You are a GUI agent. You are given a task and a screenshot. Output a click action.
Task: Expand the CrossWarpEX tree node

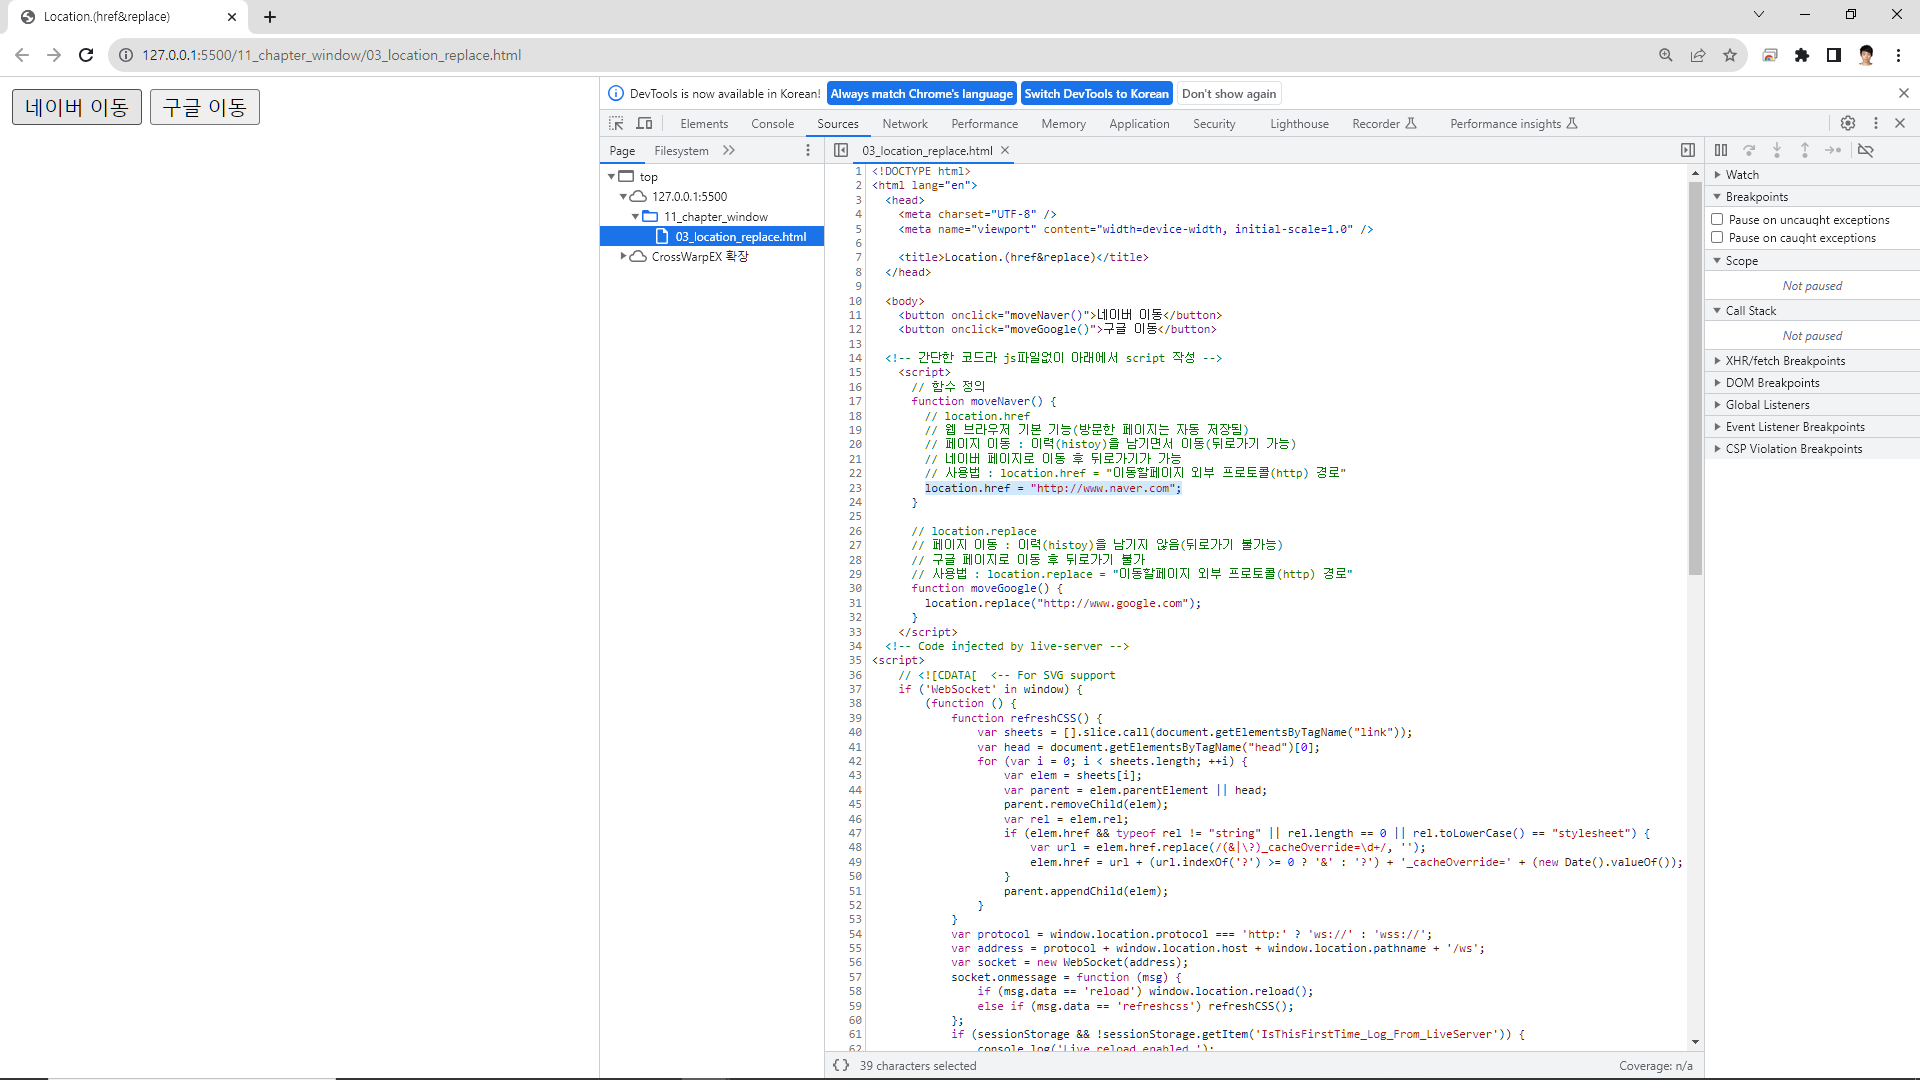(x=623, y=256)
